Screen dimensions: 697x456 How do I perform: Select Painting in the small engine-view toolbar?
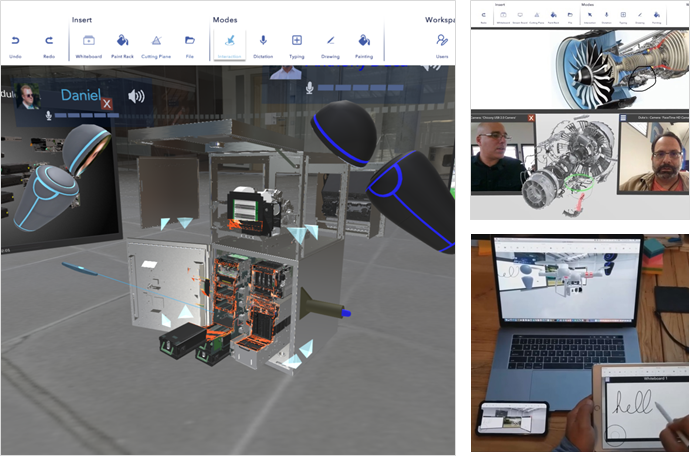(657, 17)
